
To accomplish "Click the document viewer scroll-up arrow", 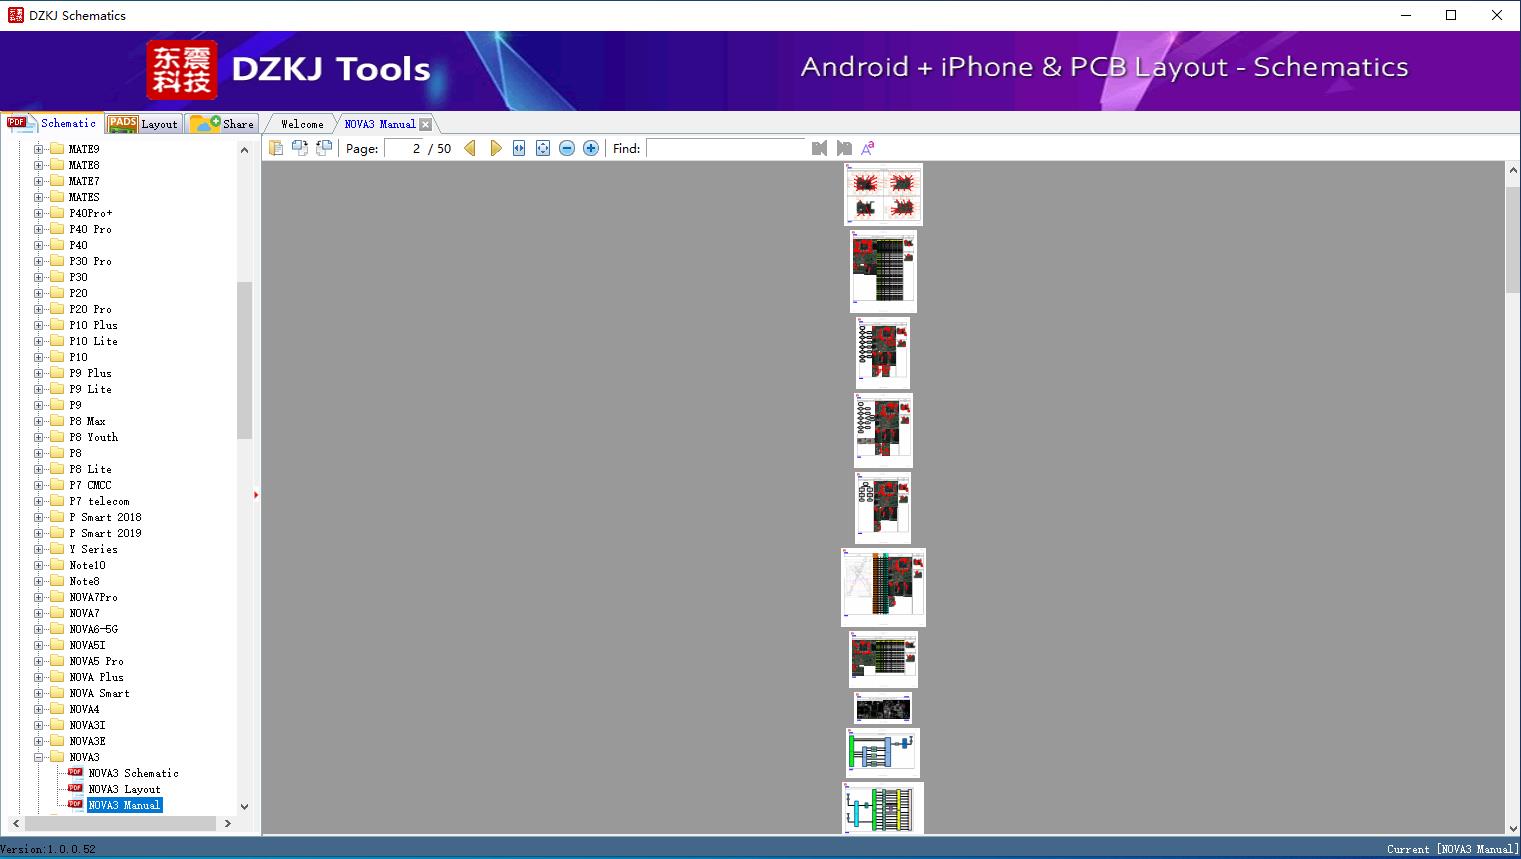I will 1512,171.
